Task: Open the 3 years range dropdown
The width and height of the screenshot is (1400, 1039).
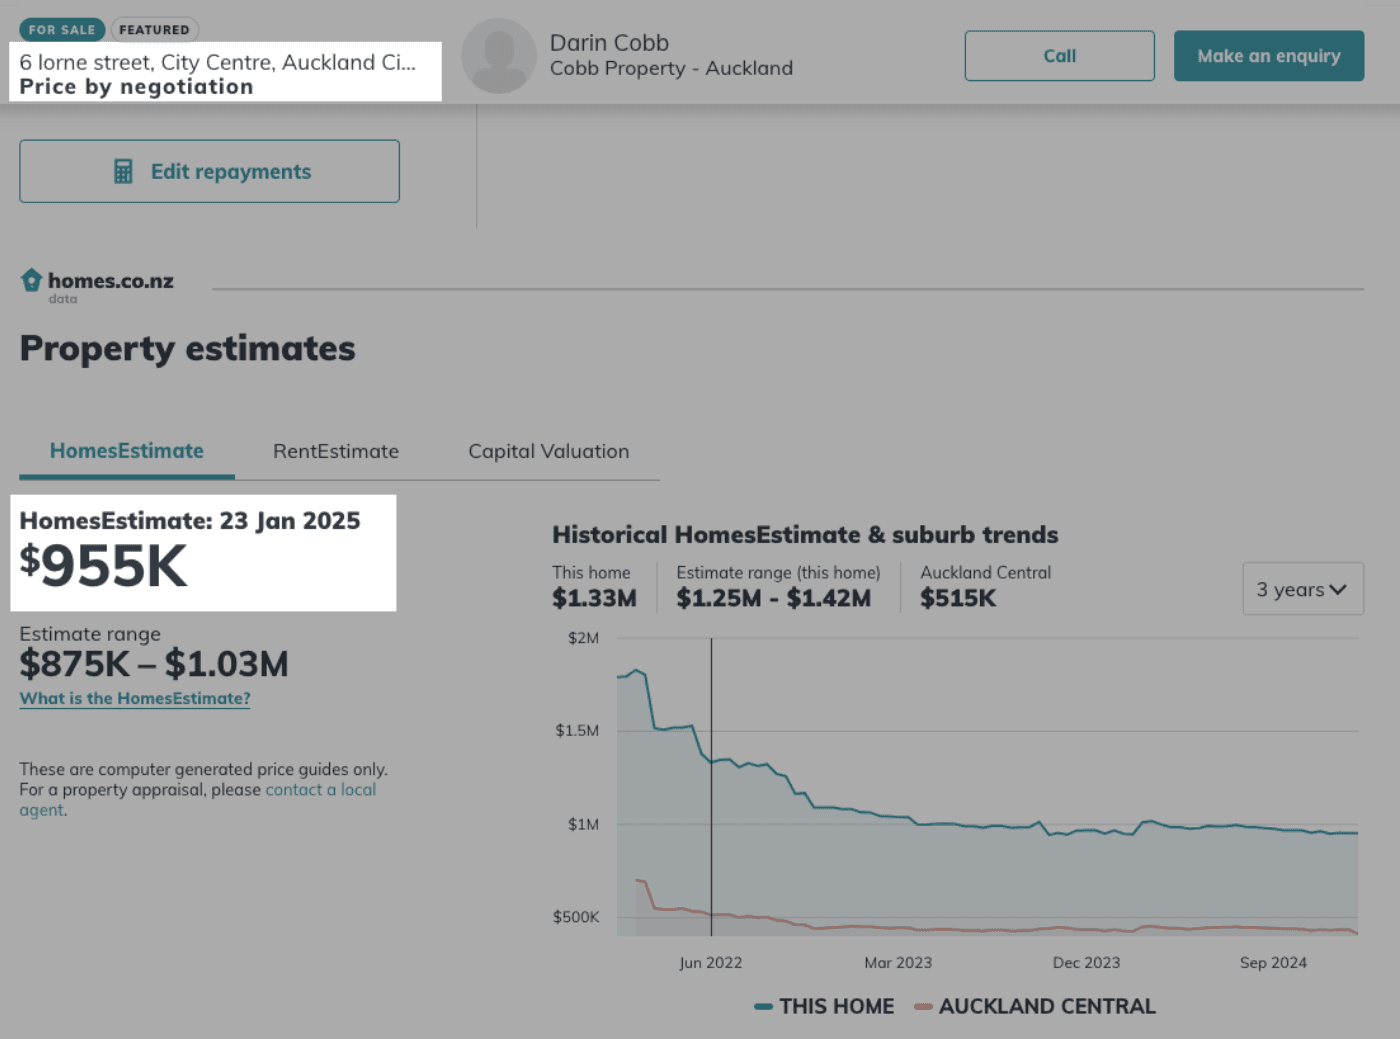Action: click(1302, 589)
